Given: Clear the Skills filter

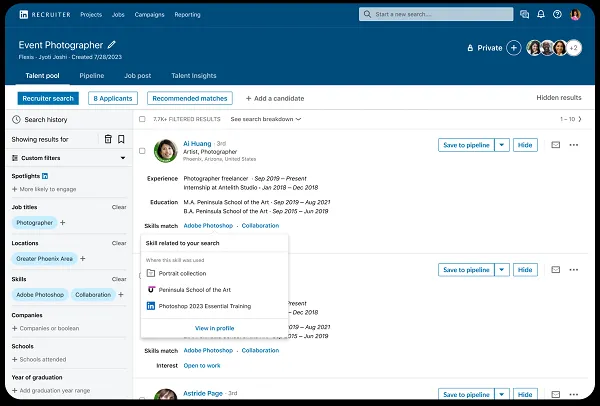Looking at the screenshot, I should coord(119,279).
